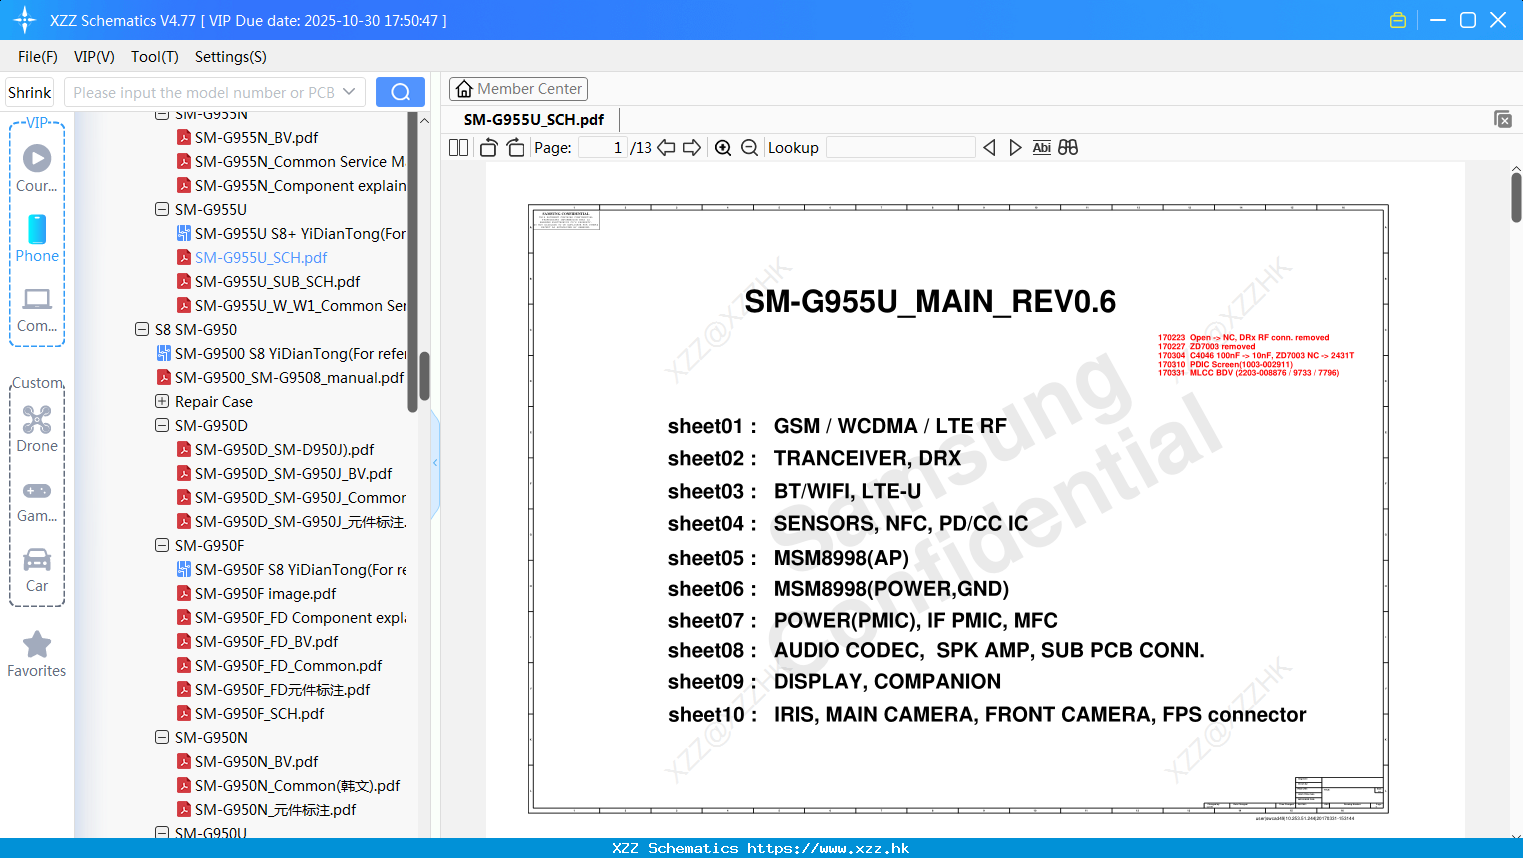Viewport: 1523px width, 858px height.
Task: Rotate page clockwise
Action: [515, 148]
